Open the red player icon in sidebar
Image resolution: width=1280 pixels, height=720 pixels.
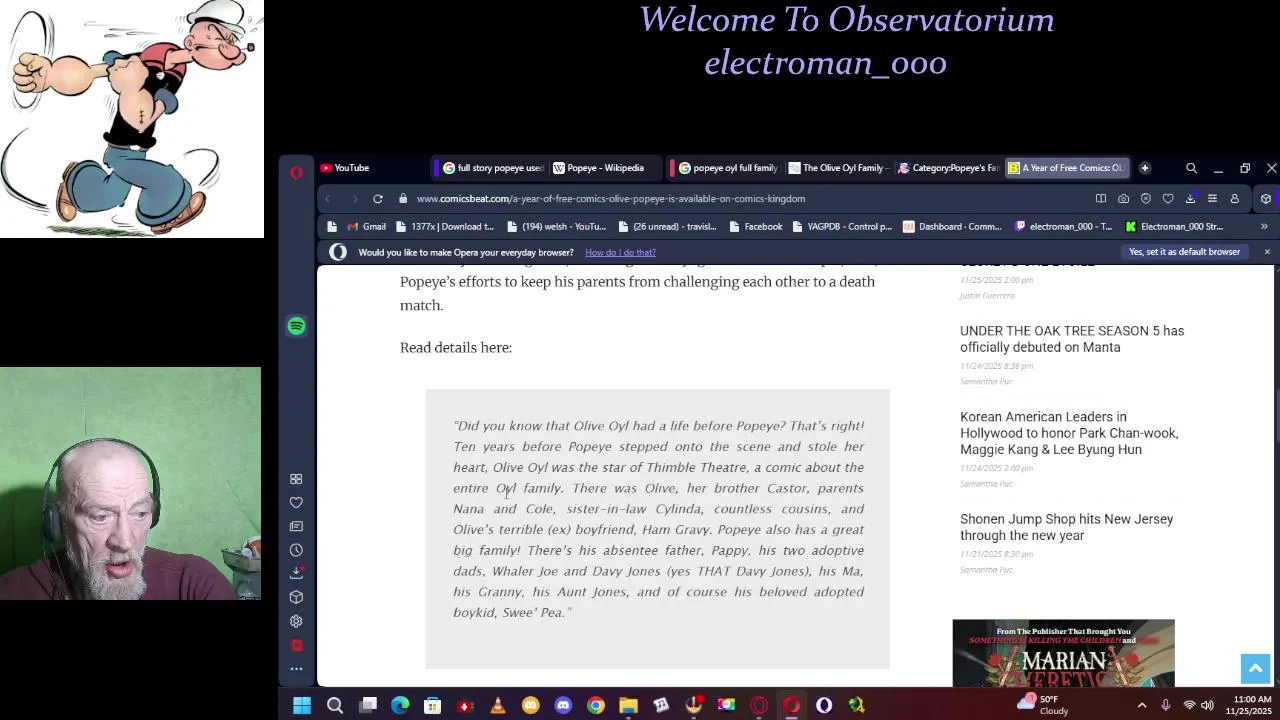click(x=296, y=645)
